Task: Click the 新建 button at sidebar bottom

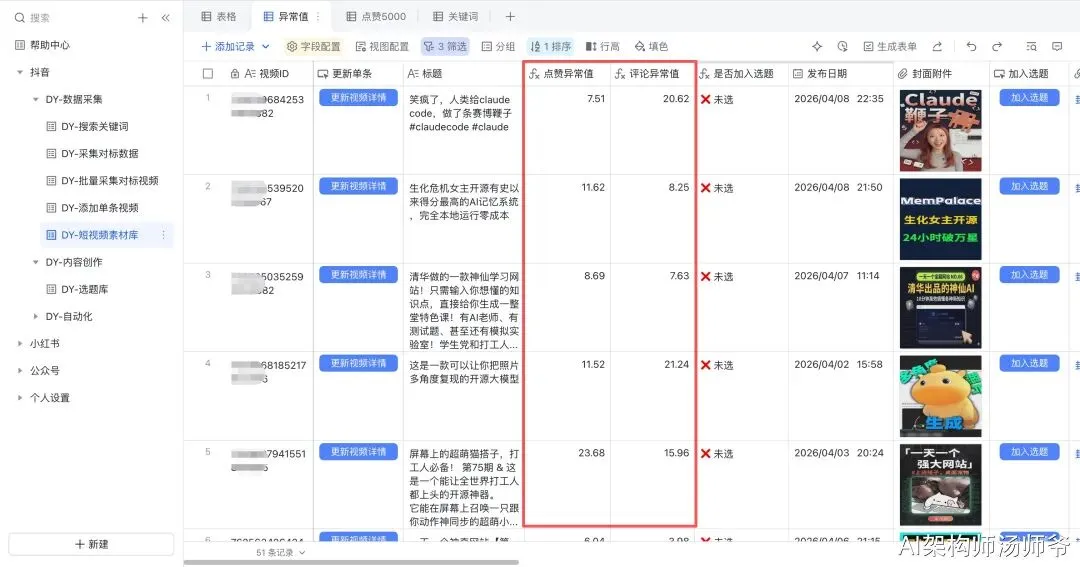Action: [91, 544]
